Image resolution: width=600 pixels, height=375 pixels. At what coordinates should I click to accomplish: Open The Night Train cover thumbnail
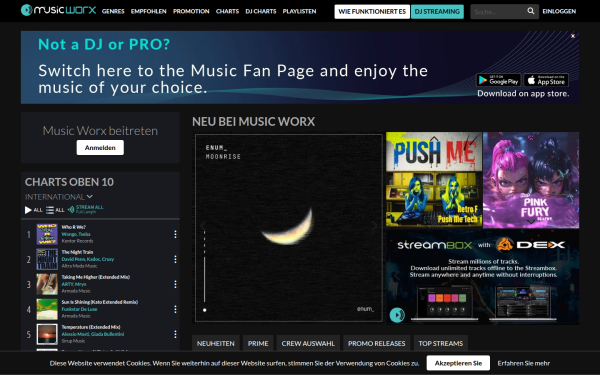pyautogui.click(x=47, y=259)
